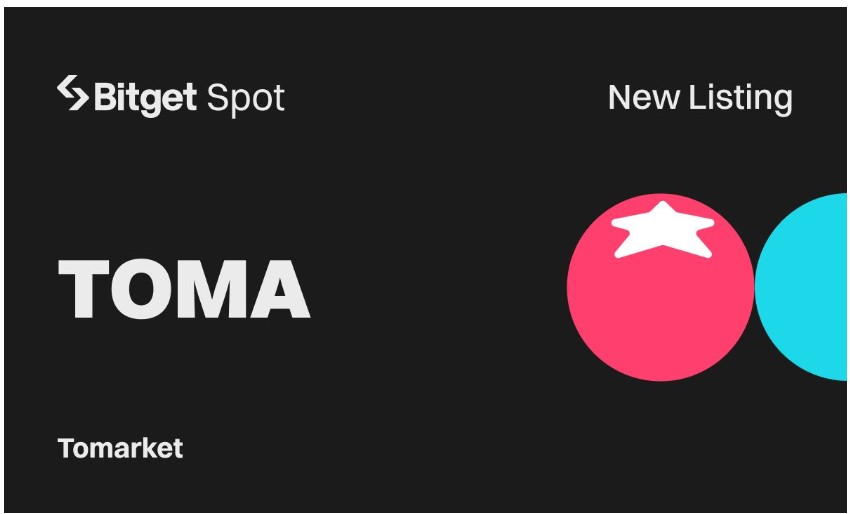Click the word Spot in the header

pos(245,99)
